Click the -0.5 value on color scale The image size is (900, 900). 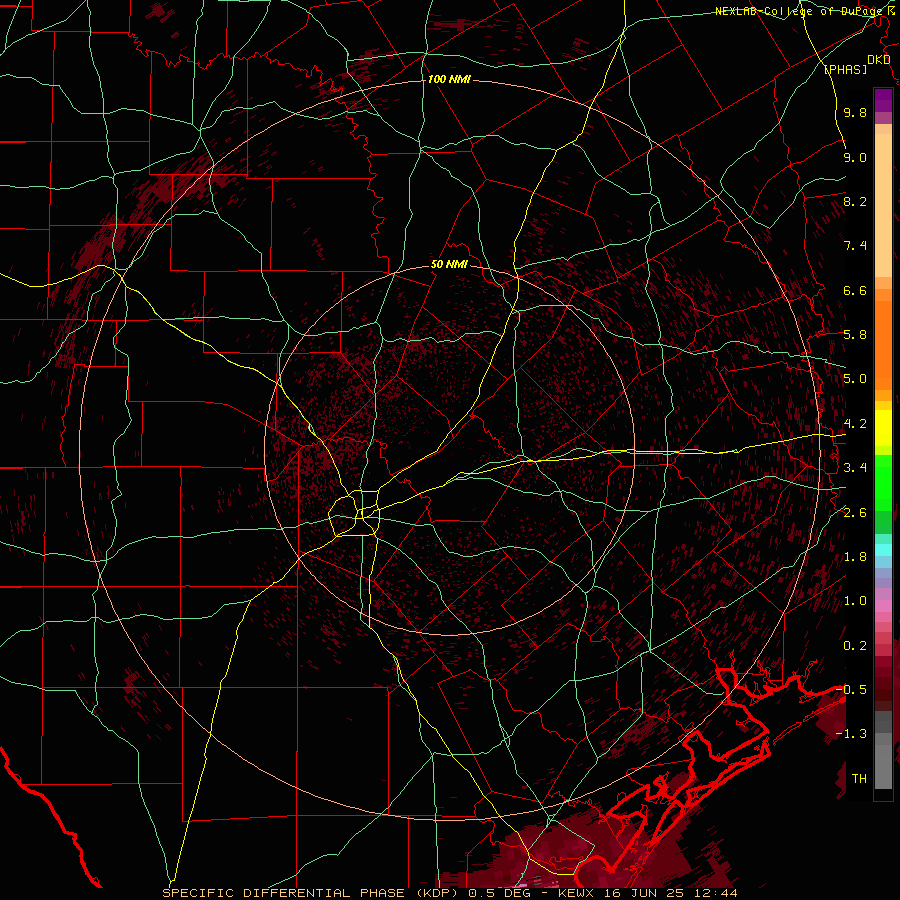[x=852, y=690]
